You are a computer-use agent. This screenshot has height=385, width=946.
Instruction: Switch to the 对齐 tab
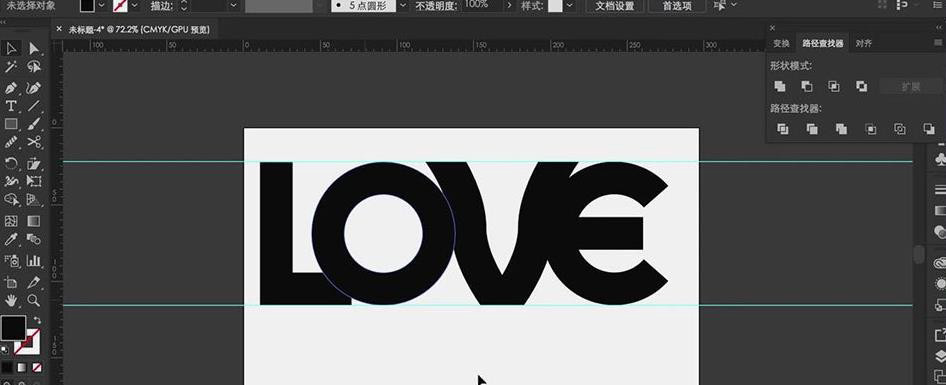[863, 43]
